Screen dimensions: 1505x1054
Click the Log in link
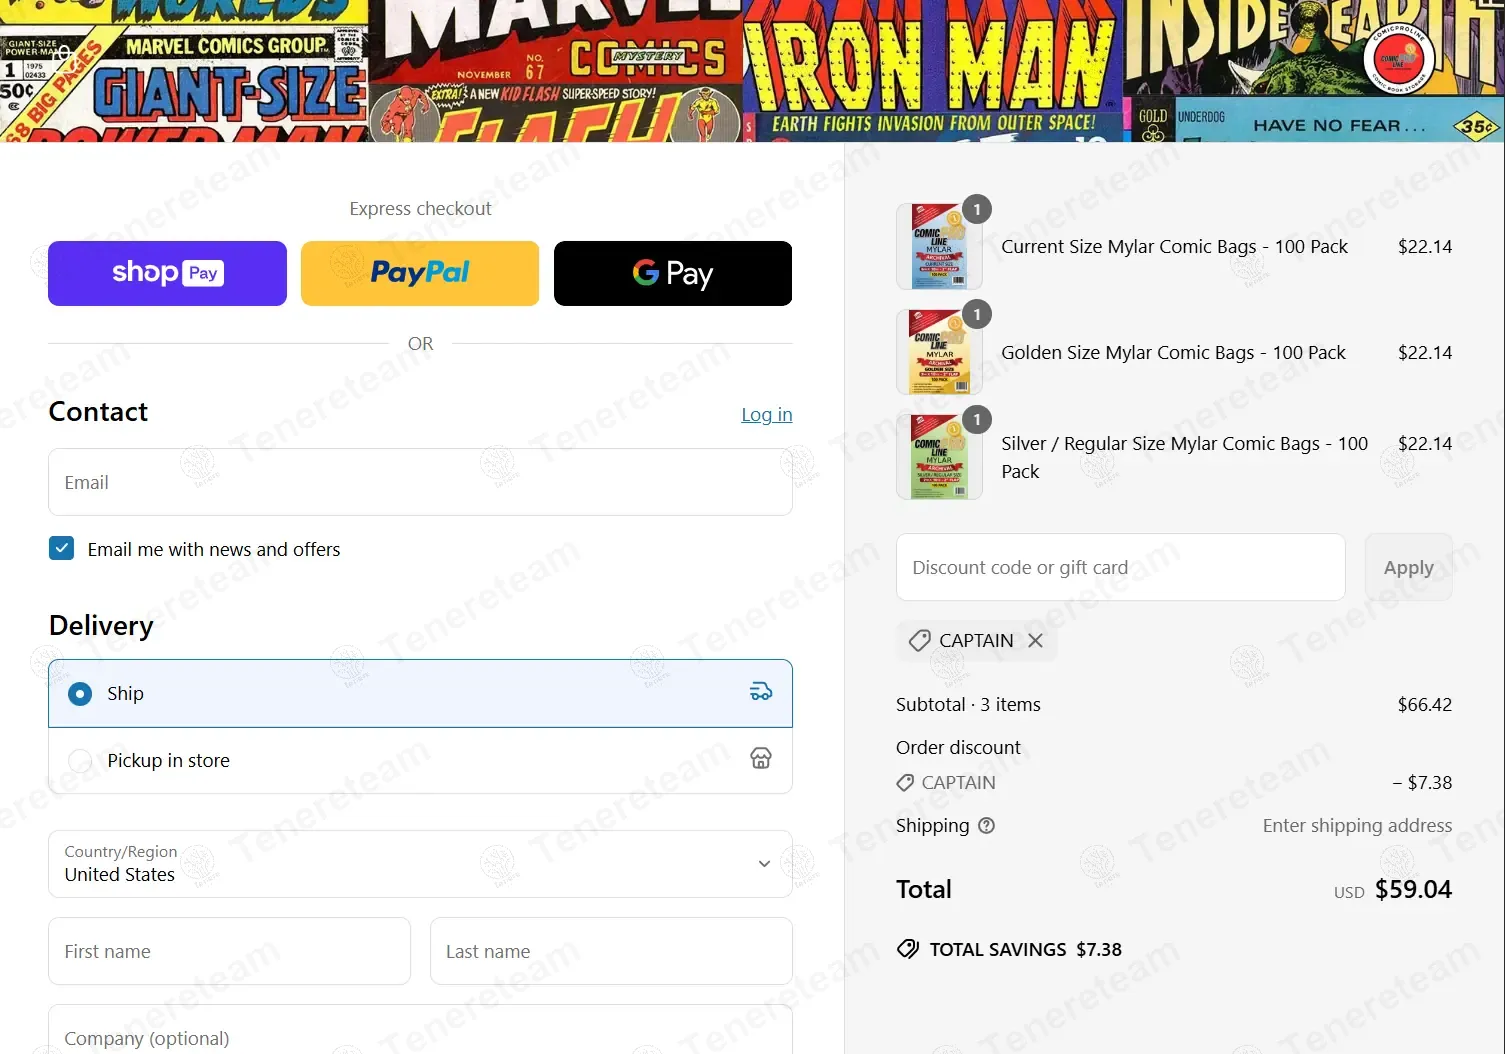pos(766,415)
